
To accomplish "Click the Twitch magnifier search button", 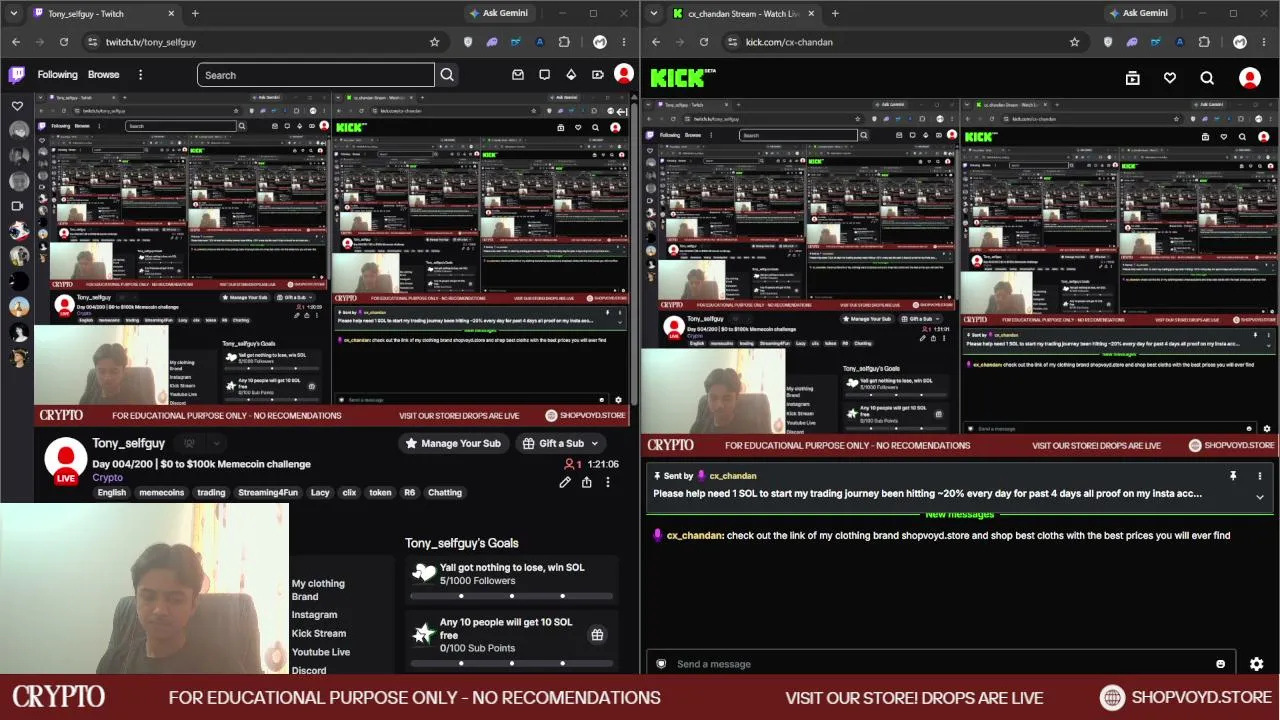I will point(447,75).
